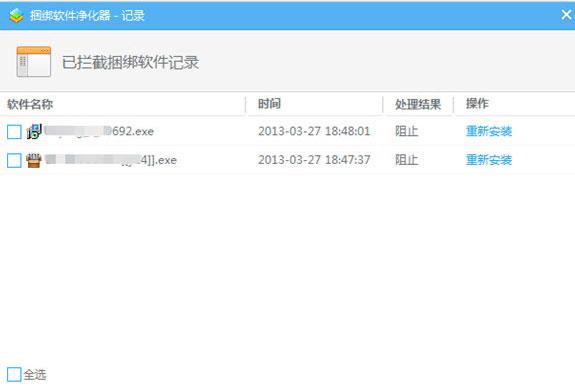Screen dimensions: 575x389
Task: Click 阻止 result in 692.exe row
Action: 406,131
